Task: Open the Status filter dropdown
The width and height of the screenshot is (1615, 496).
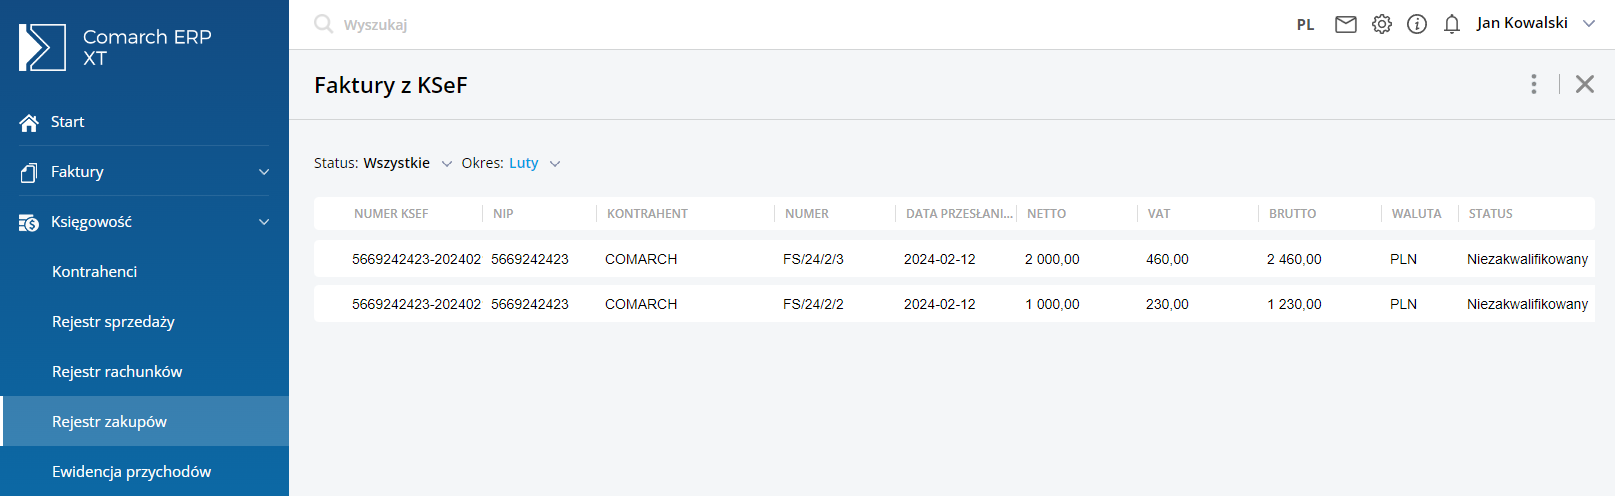Action: pos(446,163)
